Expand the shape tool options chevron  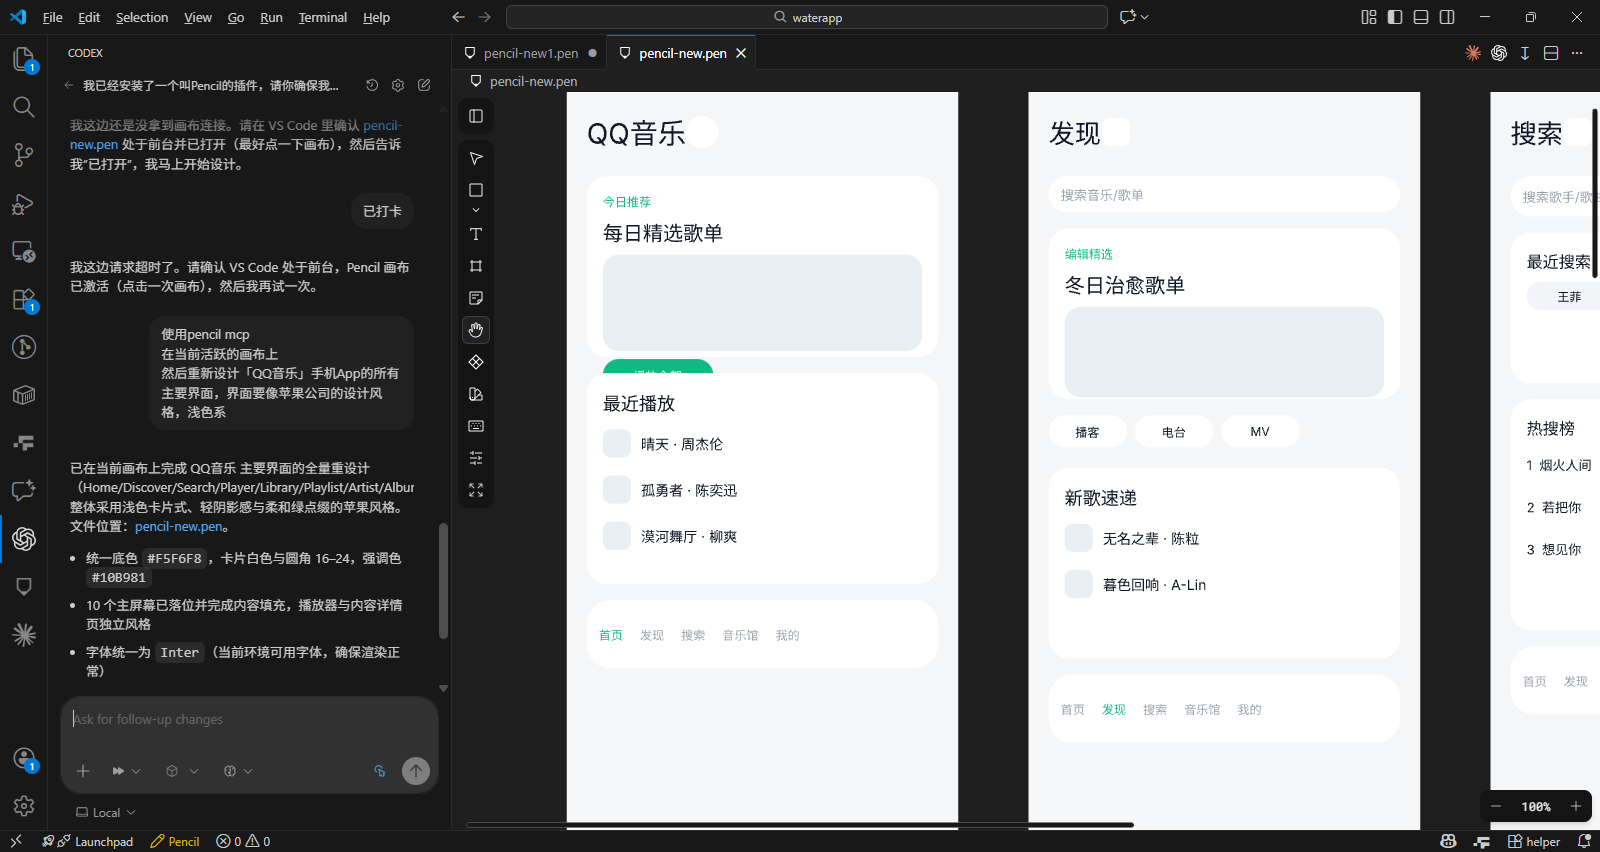476,210
